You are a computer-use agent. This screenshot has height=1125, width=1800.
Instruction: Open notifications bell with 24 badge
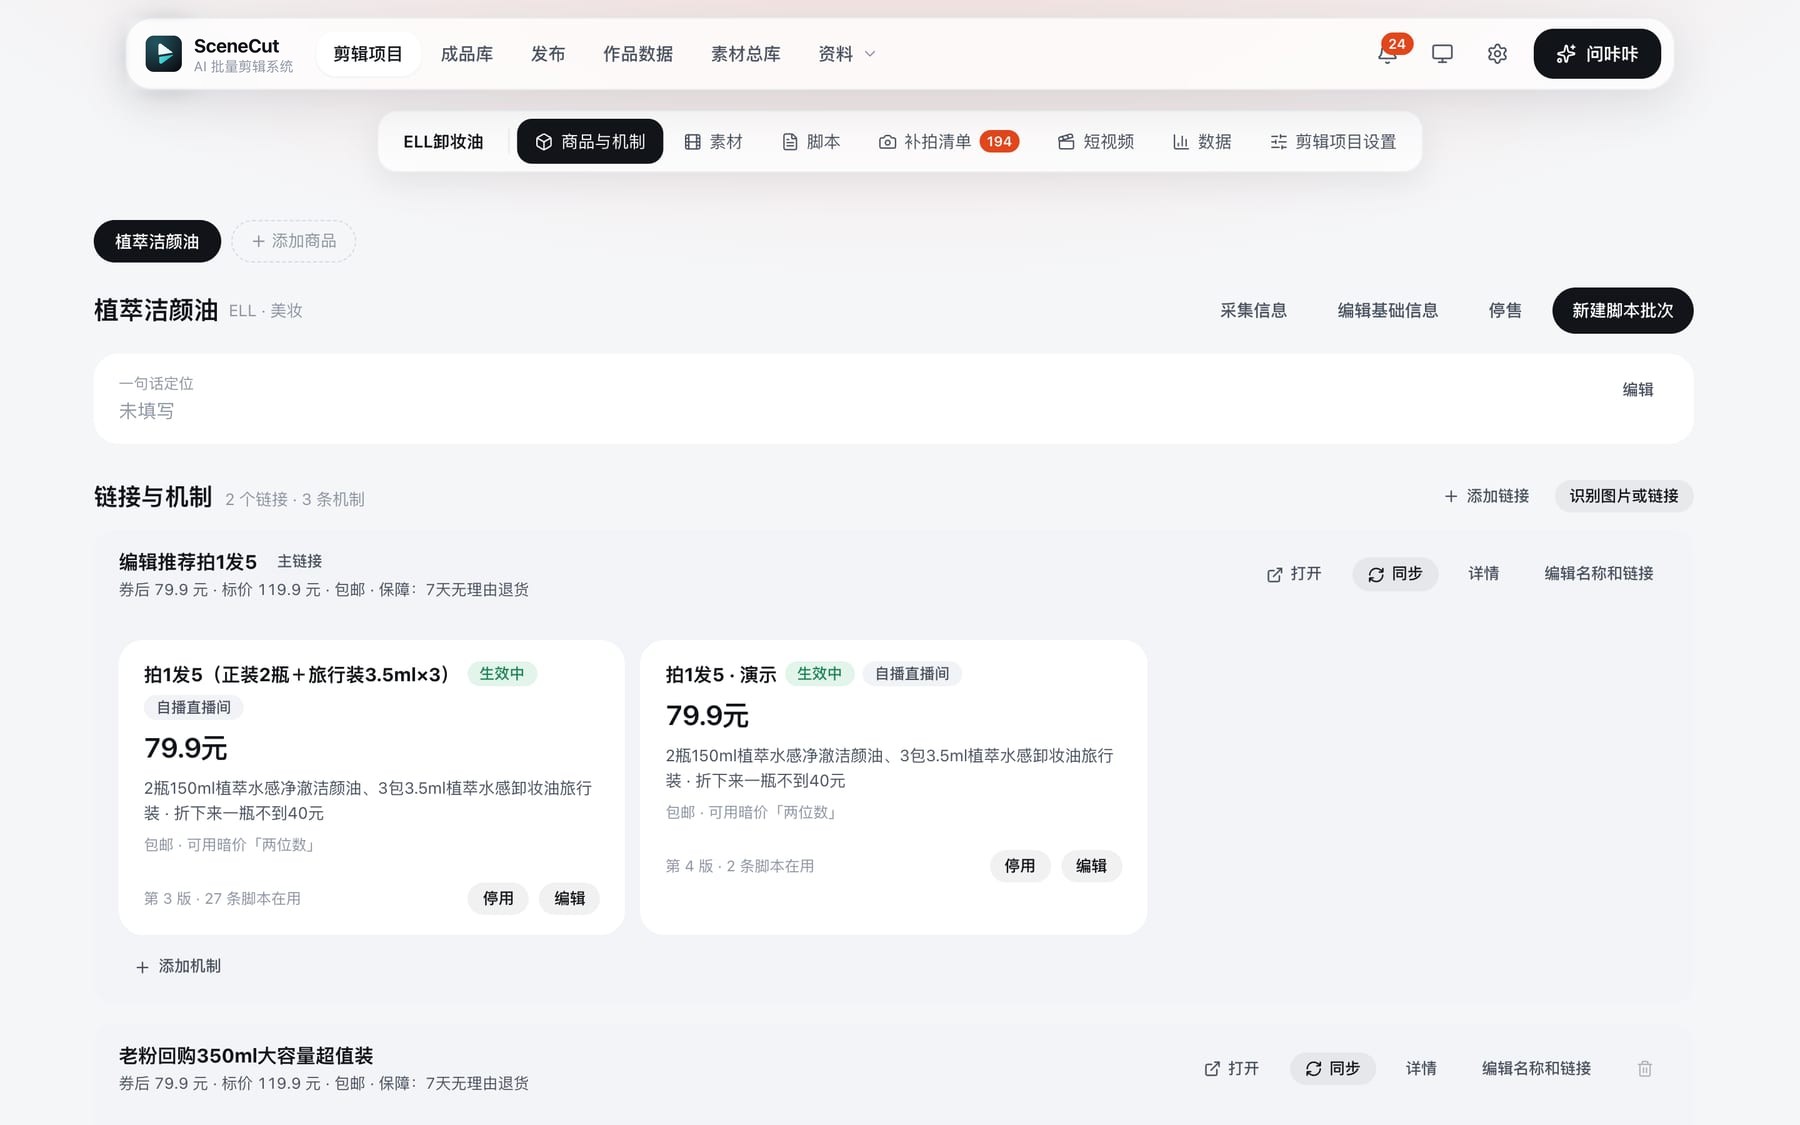tap(1388, 53)
